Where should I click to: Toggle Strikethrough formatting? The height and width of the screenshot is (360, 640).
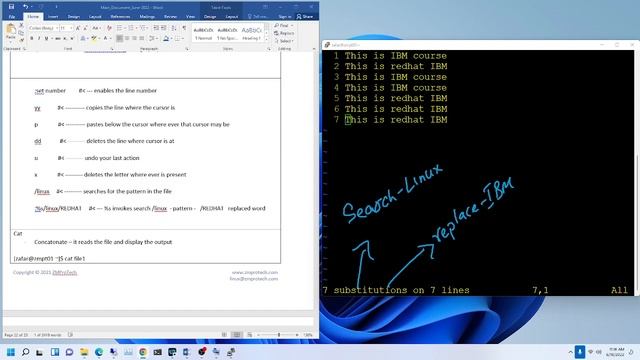[58, 38]
